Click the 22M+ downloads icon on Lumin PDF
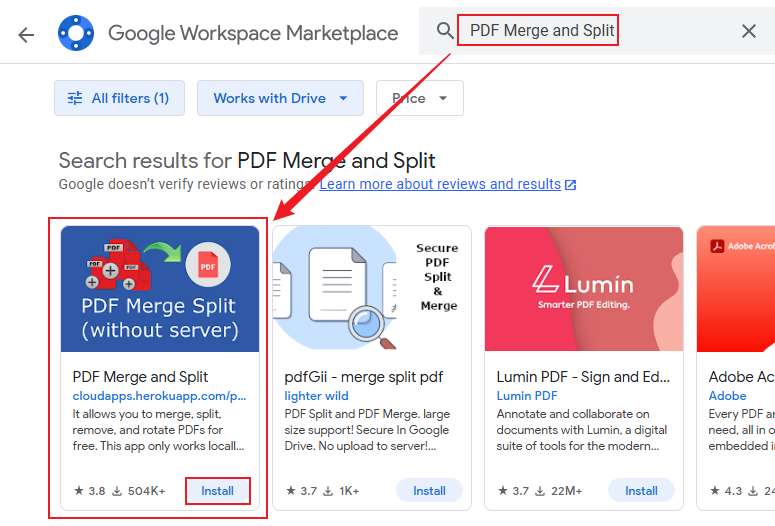Screen dimensions: 775x526 pos(540,491)
